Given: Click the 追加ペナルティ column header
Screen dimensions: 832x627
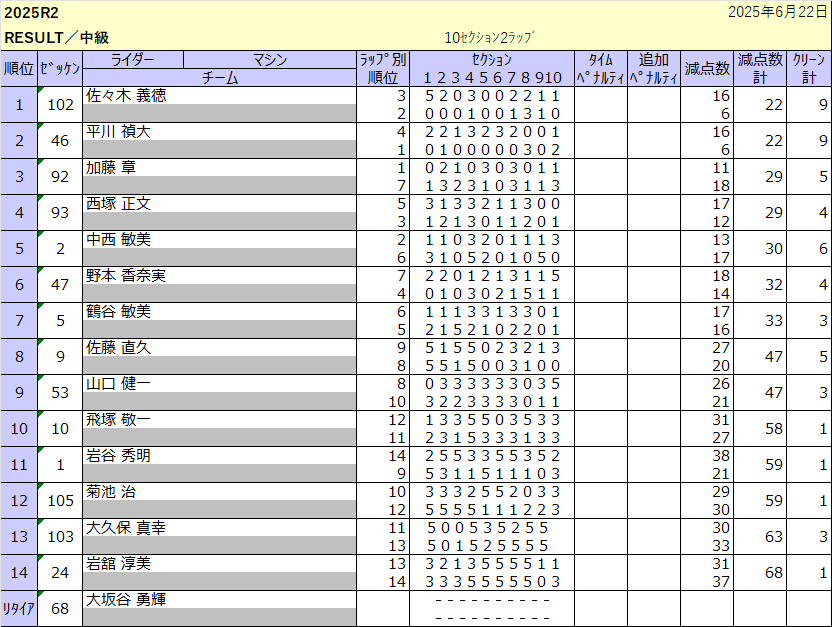Looking at the screenshot, I should click(x=653, y=68).
